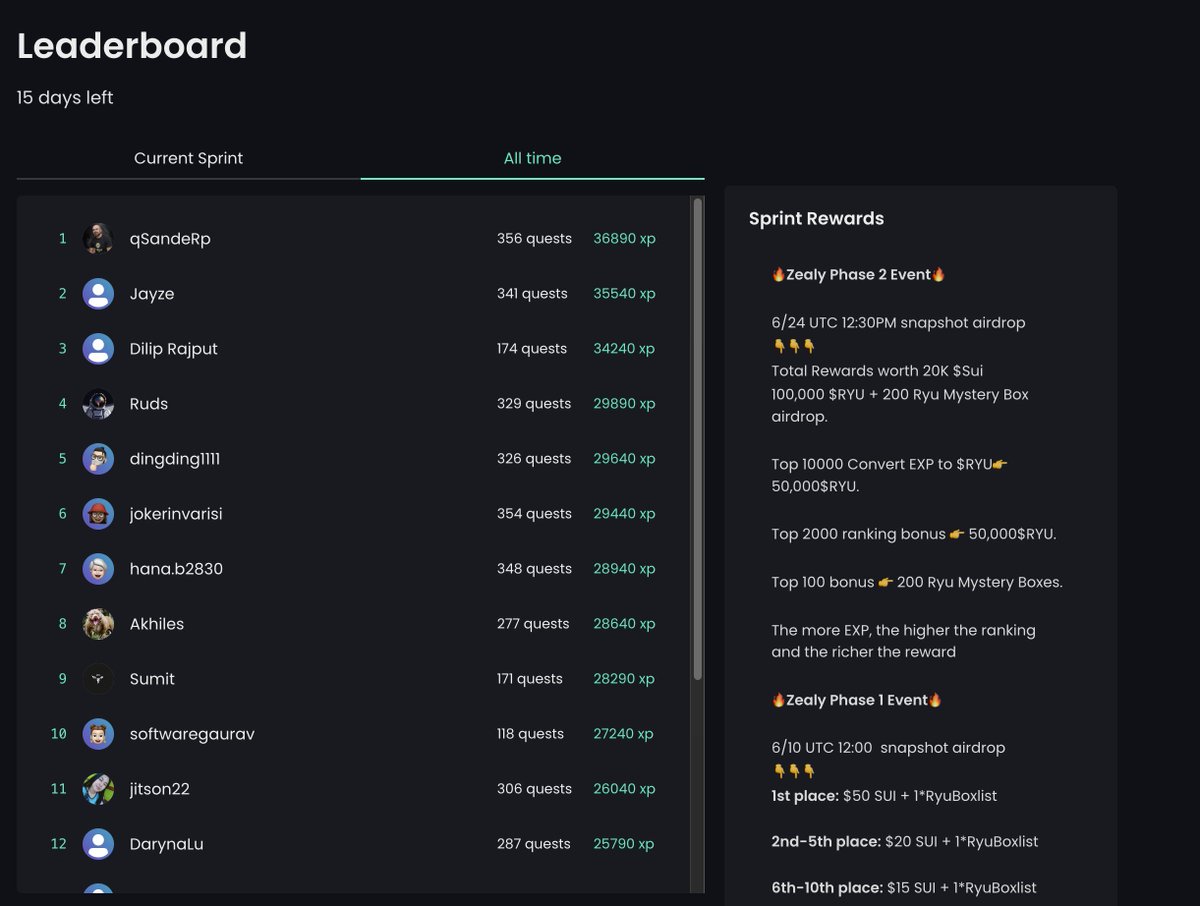
Task: Click the 25790 xp value
Action: click(x=623, y=844)
